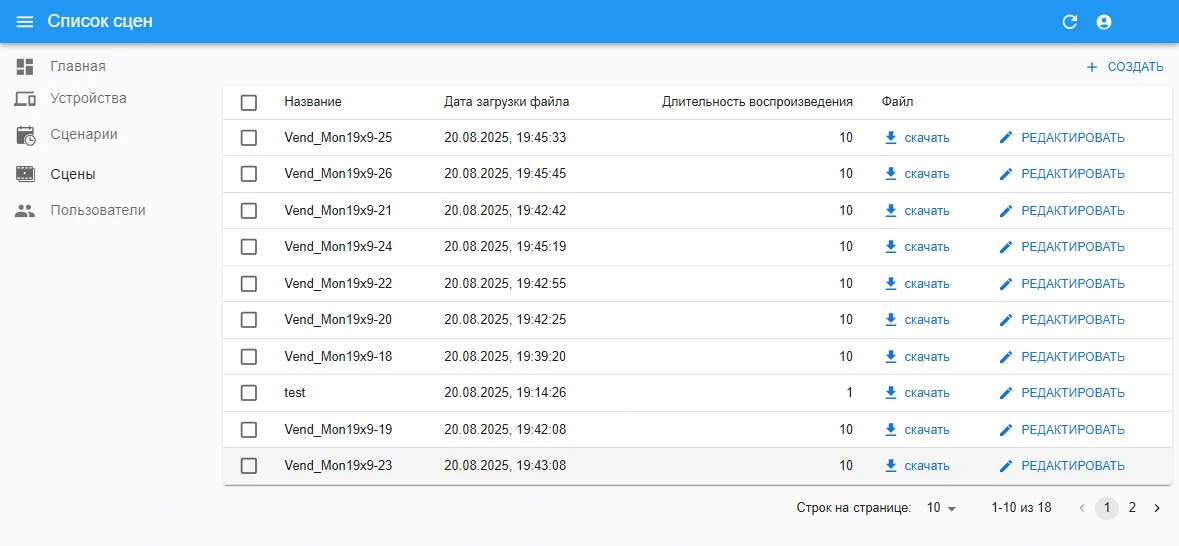Click the Главная dashboard icon
The width and height of the screenshot is (1179, 546).
point(25,67)
